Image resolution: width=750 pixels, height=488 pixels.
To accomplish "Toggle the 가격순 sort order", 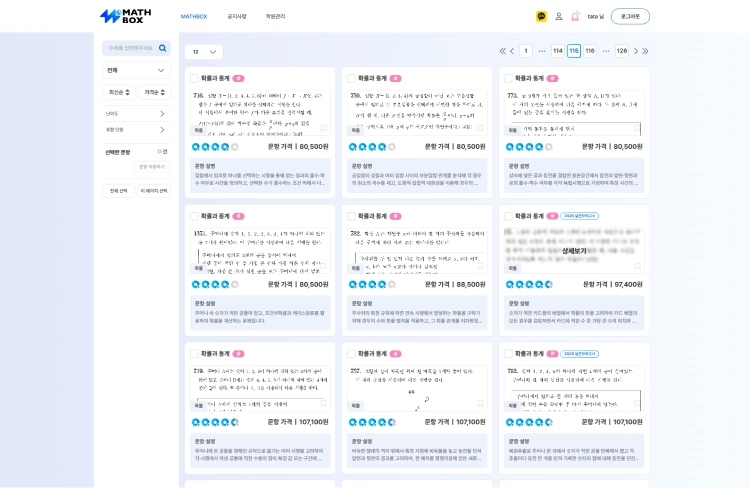I will tap(154, 92).
